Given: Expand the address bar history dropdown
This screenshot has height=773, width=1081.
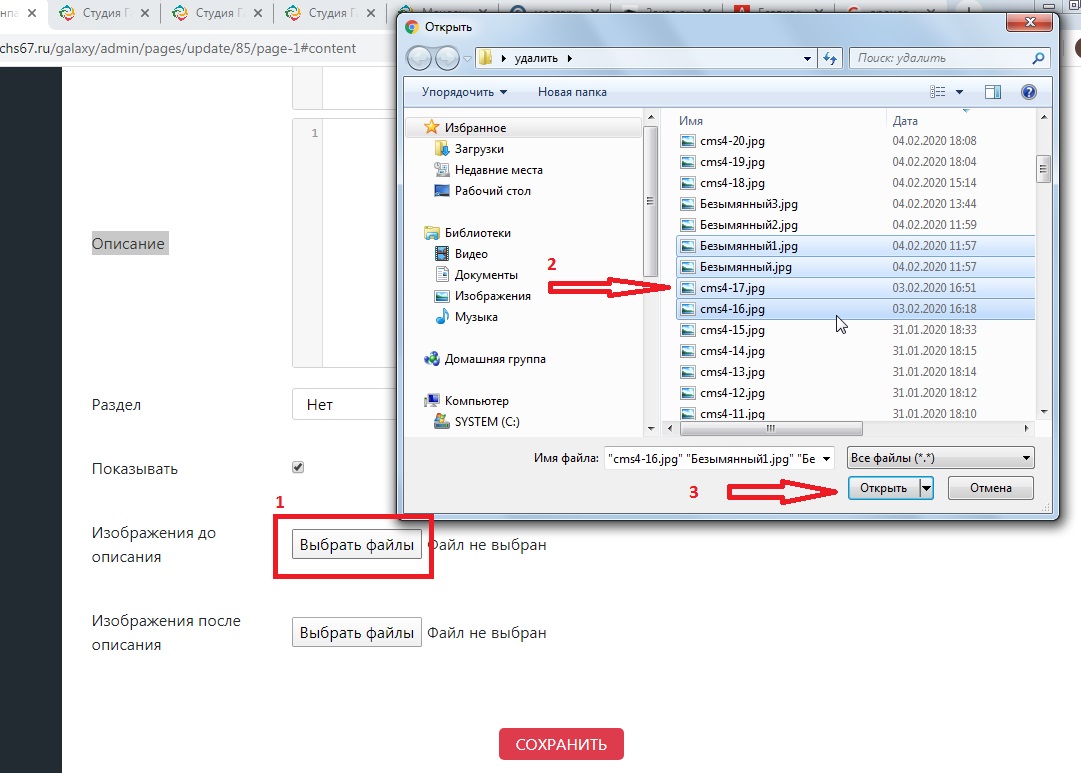Looking at the screenshot, I should point(807,59).
